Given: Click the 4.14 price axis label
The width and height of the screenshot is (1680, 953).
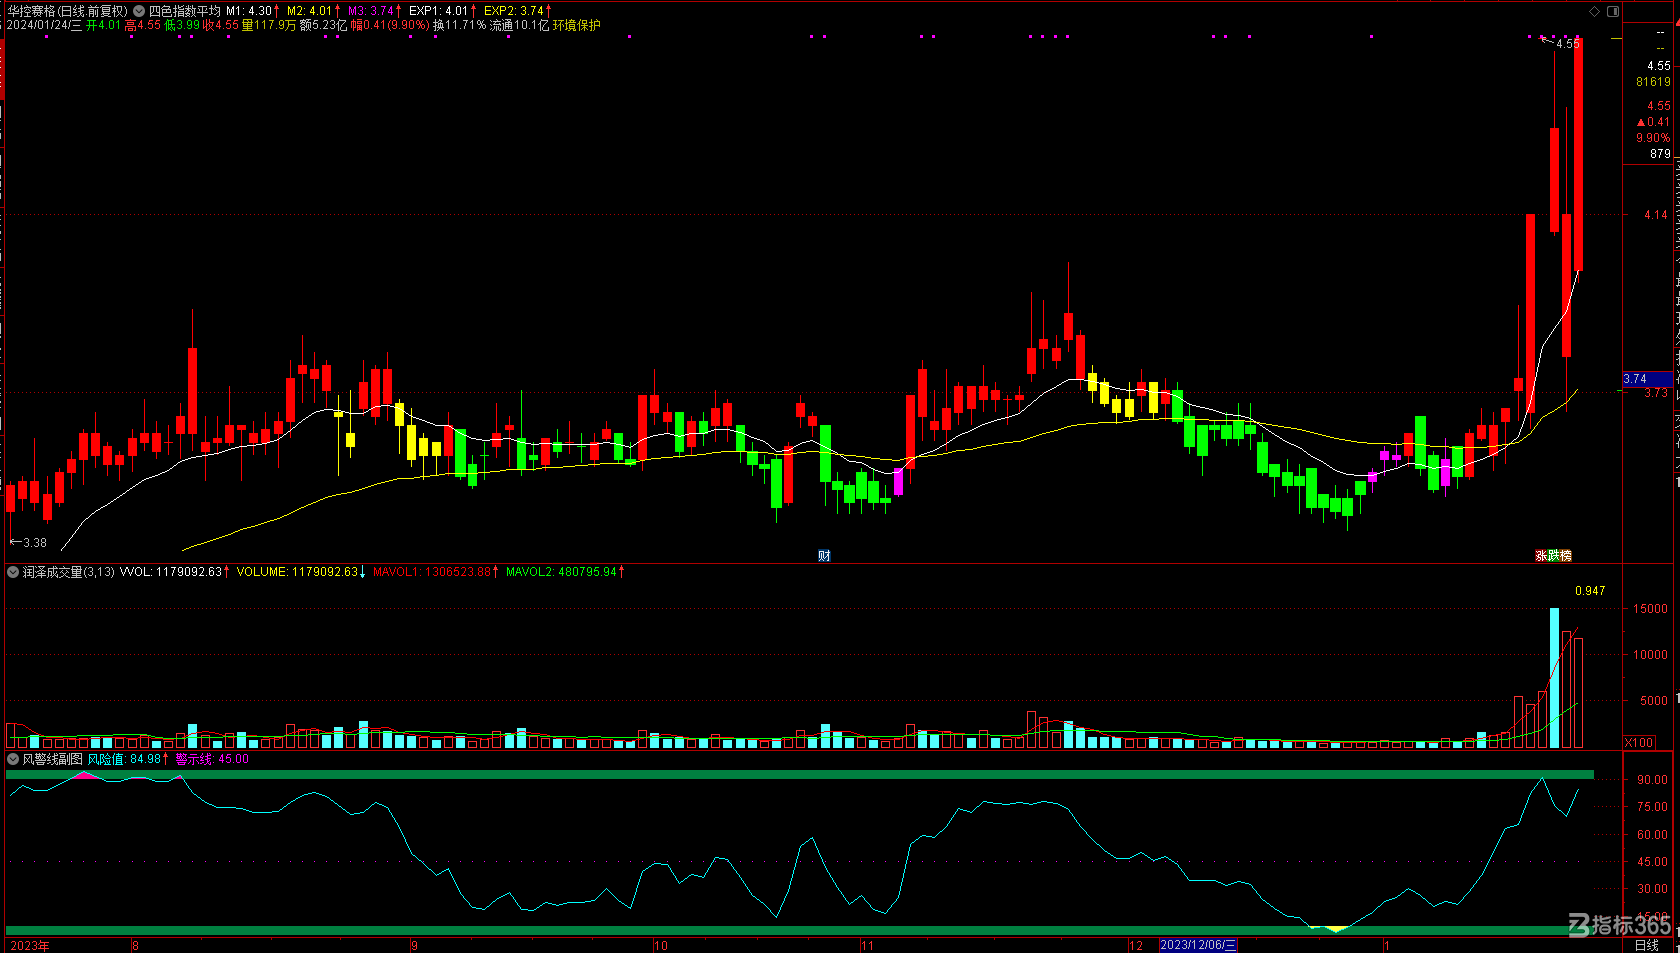Looking at the screenshot, I should 1657,214.
